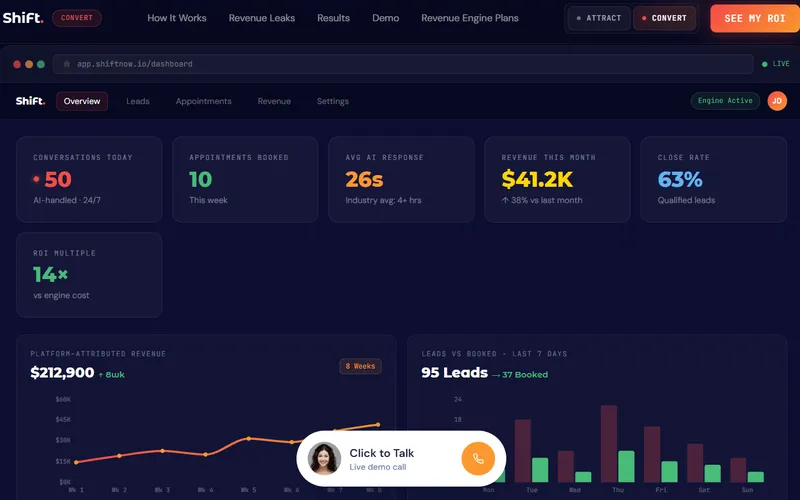
Task: Switch to the Leads tab
Action: point(138,101)
